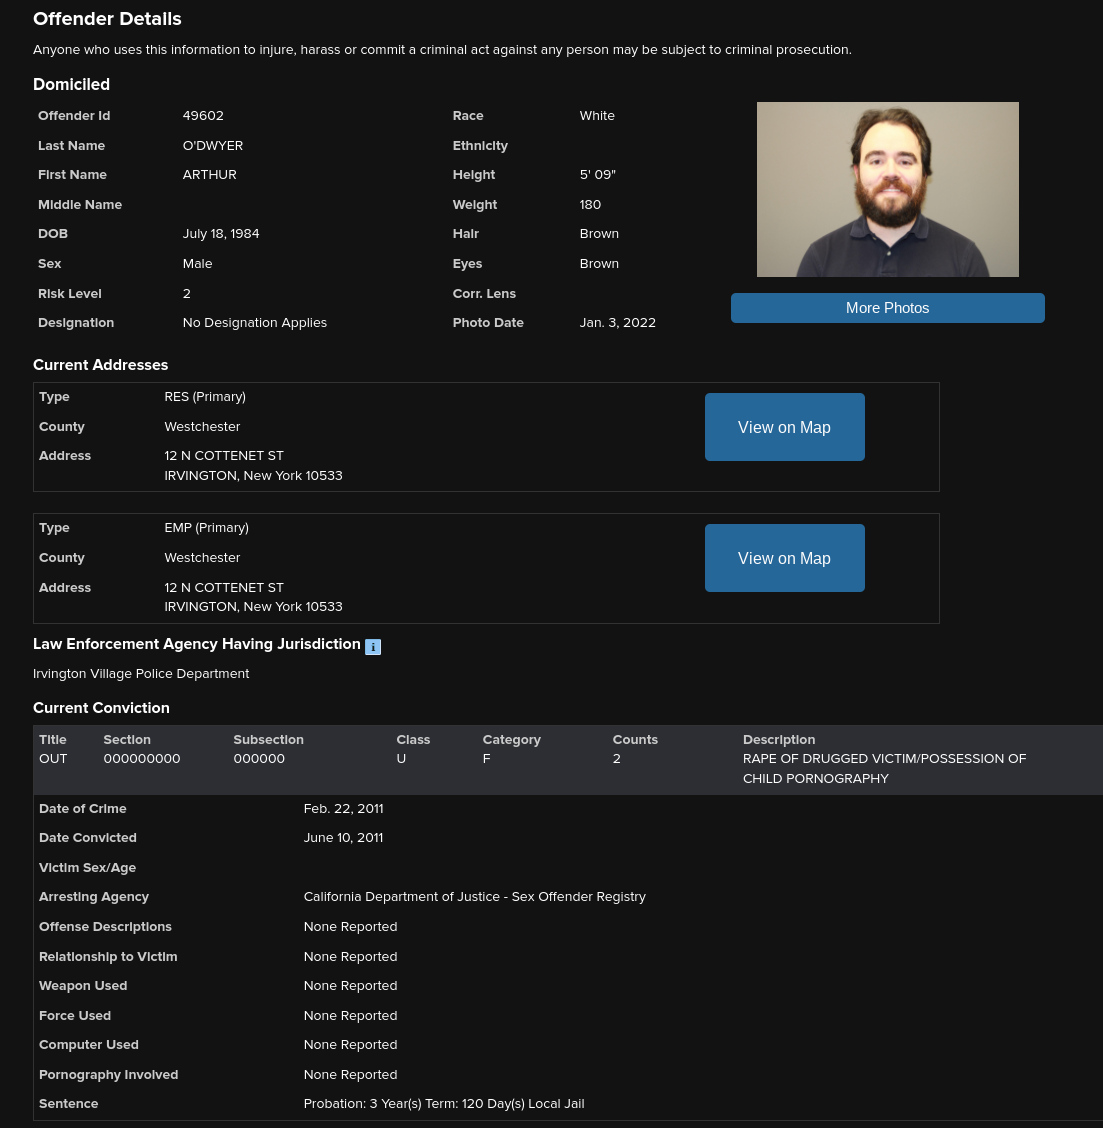1103x1128 pixels.
Task: Click the Category column header
Action: point(512,740)
